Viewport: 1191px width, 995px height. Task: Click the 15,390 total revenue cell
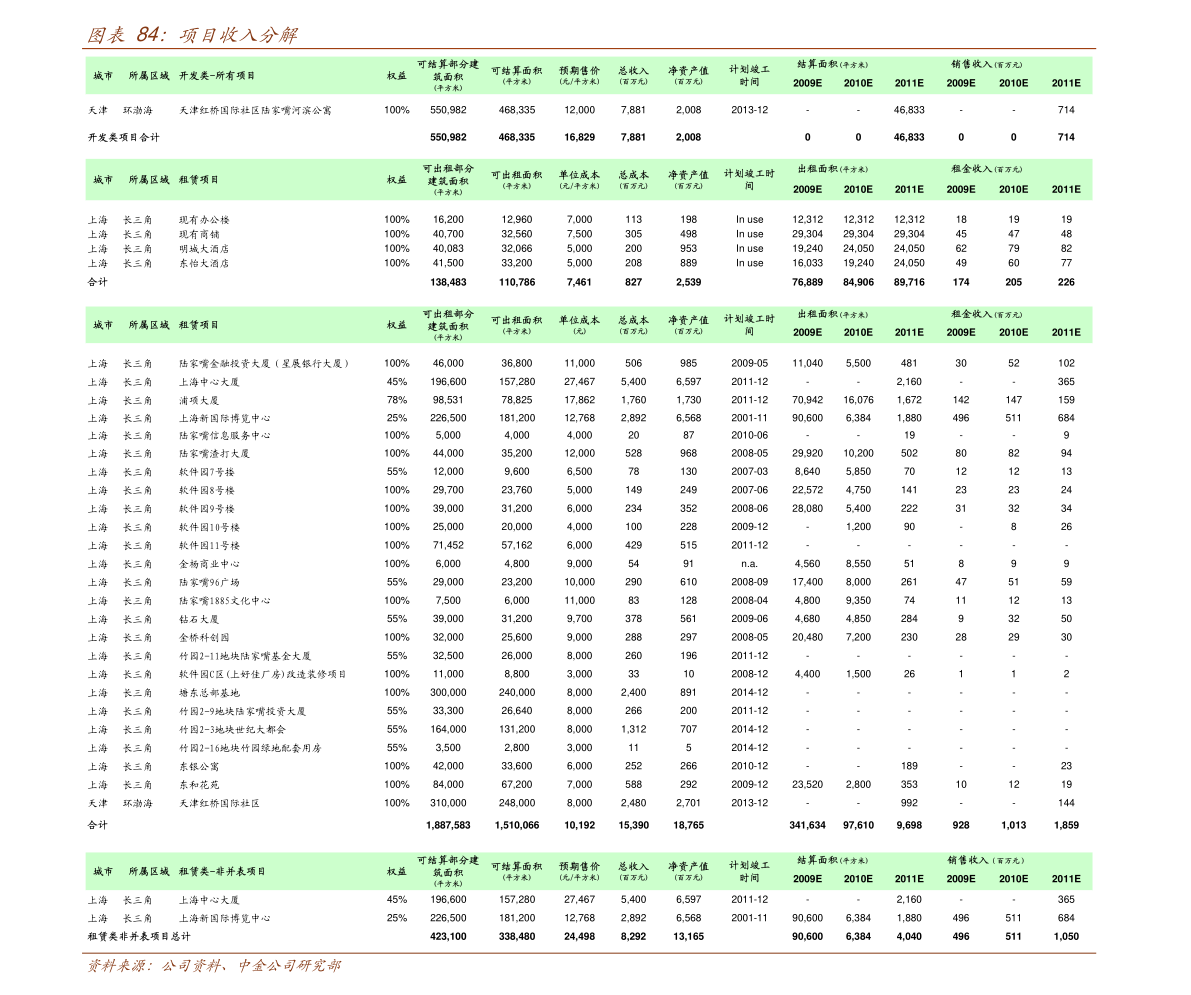pyautogui.click(x=633, y=825)
